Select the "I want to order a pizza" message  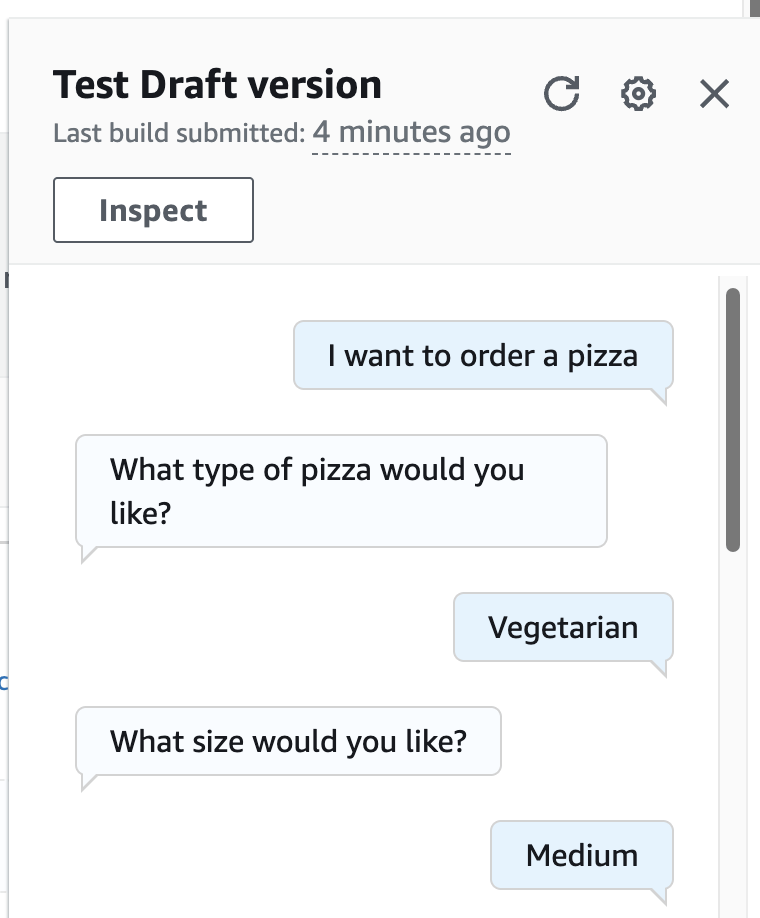tap(483, 356)
